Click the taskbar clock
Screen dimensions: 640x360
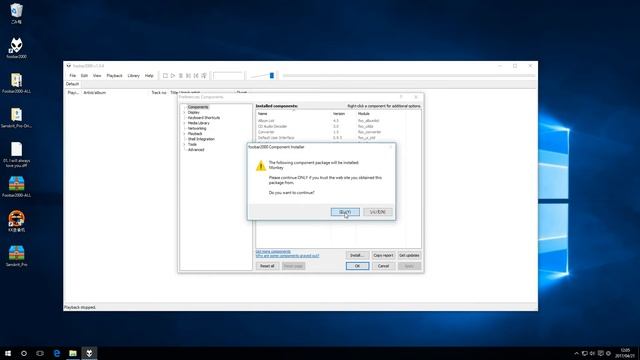coord(625,353)
